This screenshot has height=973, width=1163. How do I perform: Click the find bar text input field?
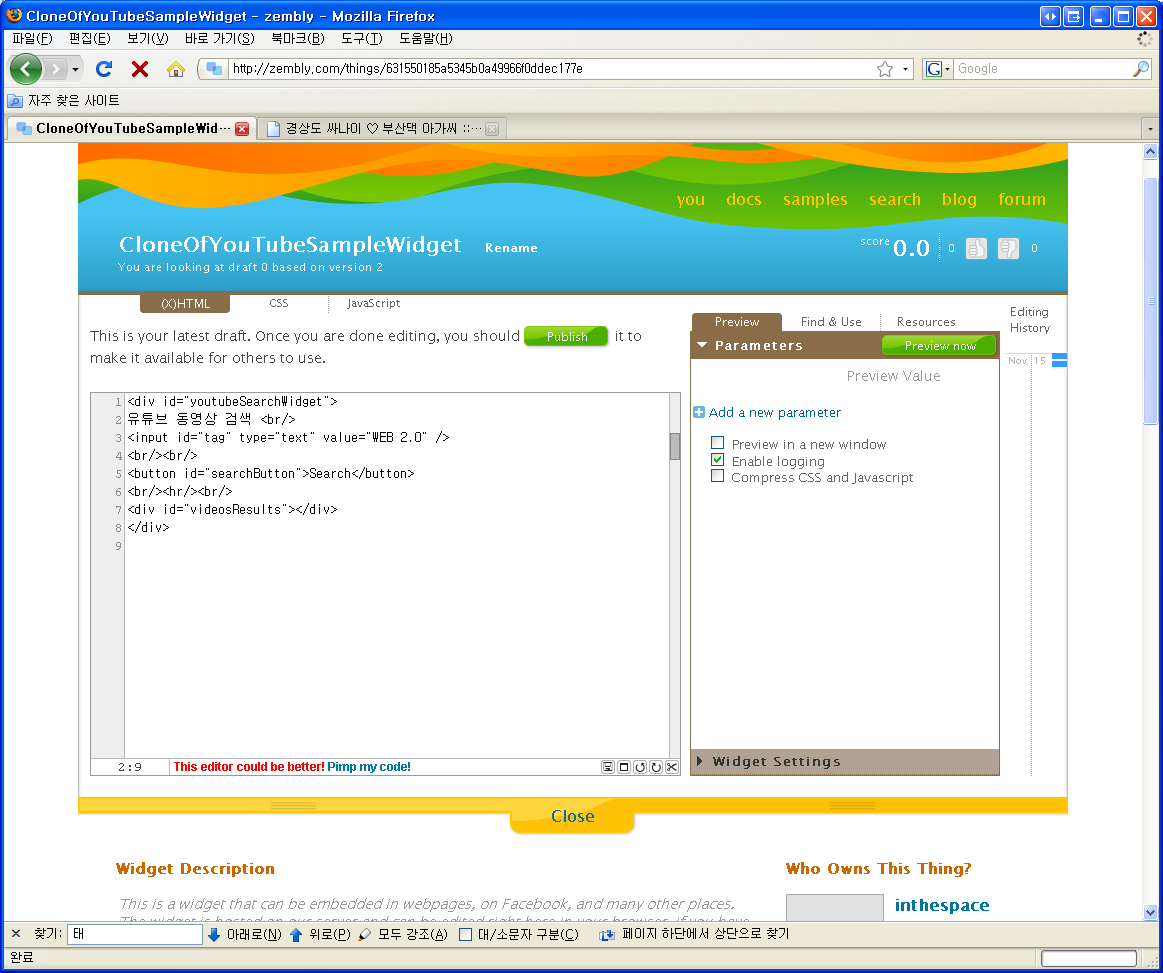coord(135,934)
